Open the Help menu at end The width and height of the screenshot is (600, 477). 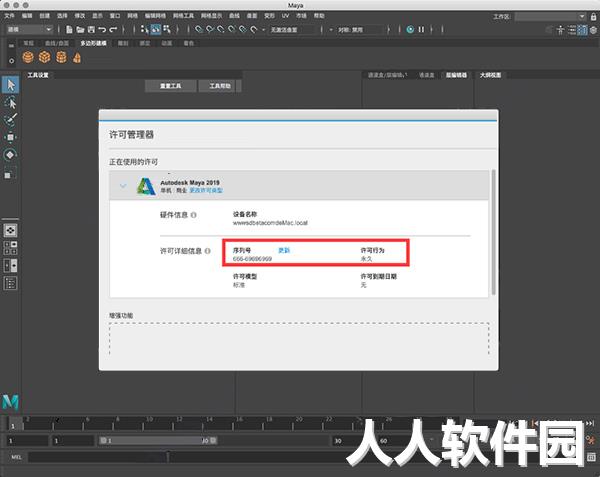click(x=319, y=16)
